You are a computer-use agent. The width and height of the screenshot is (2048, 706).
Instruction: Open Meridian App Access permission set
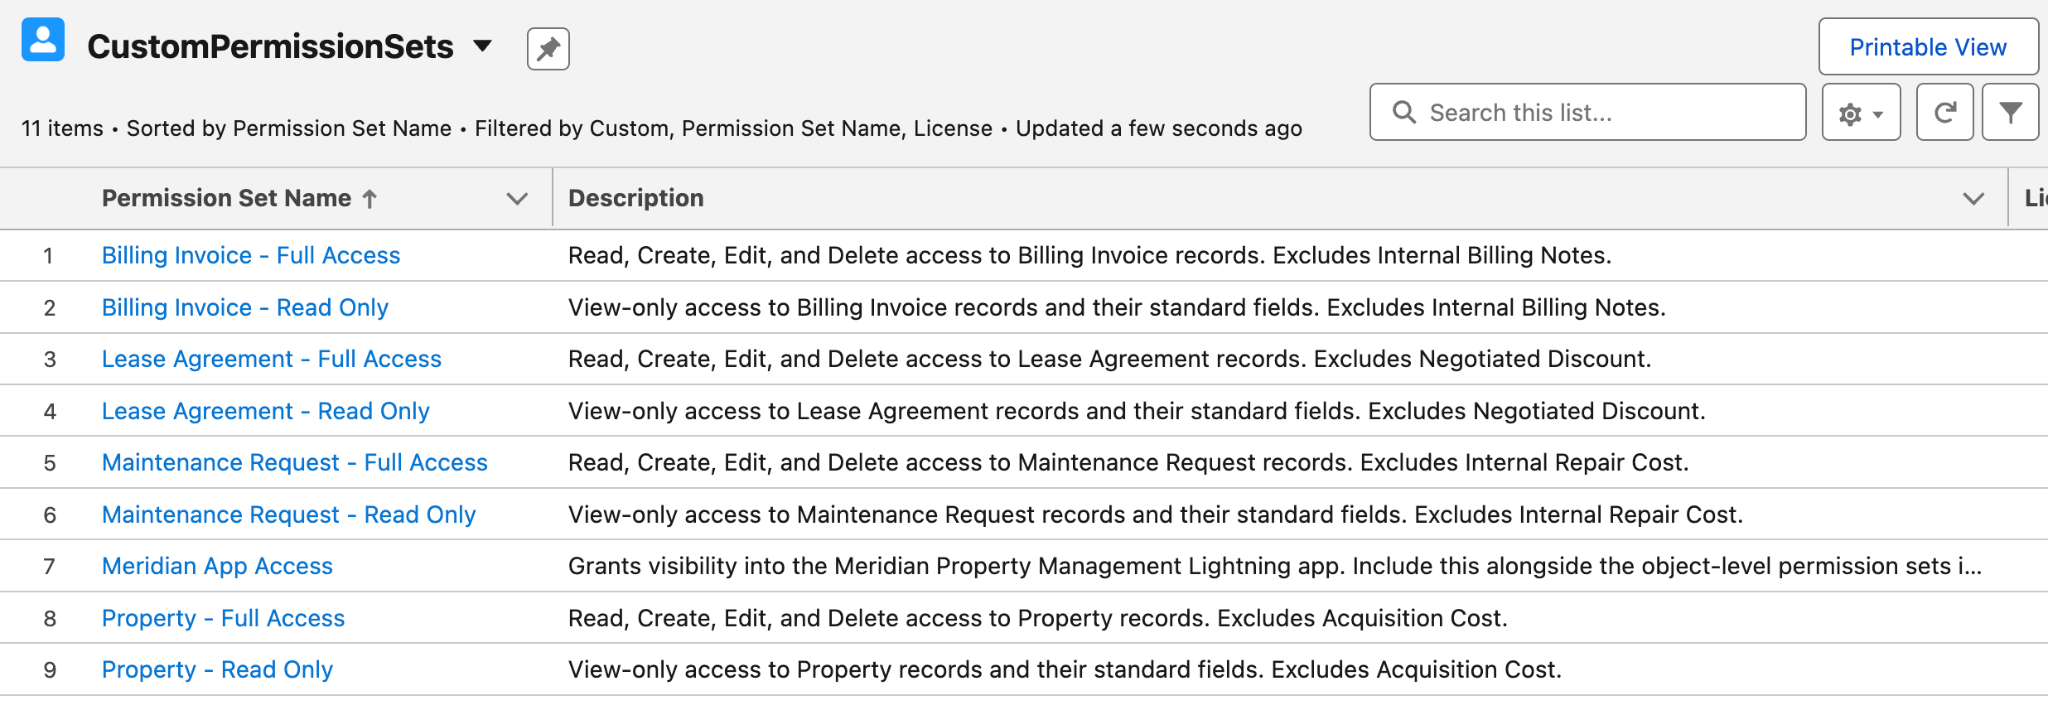pos(217,567)
